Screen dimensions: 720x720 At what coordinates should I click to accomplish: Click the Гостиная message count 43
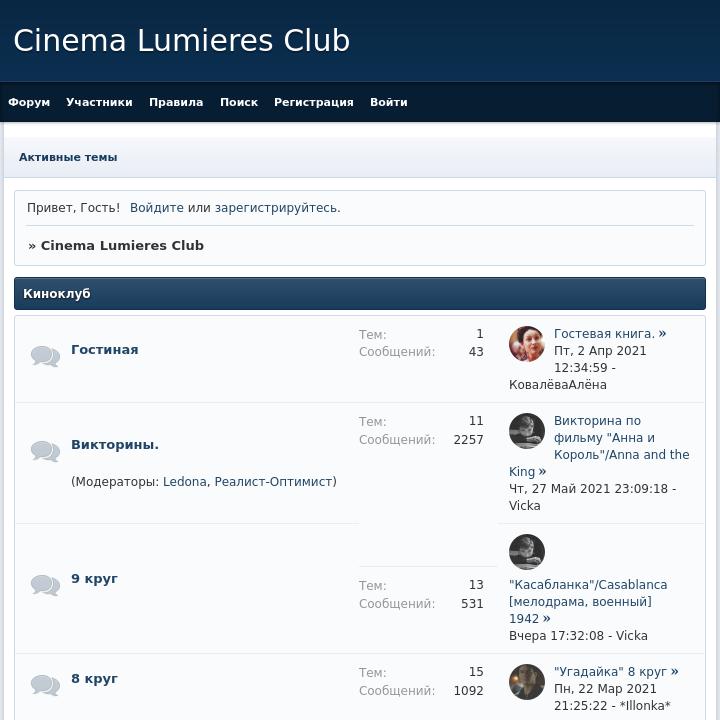click(476, 352)
